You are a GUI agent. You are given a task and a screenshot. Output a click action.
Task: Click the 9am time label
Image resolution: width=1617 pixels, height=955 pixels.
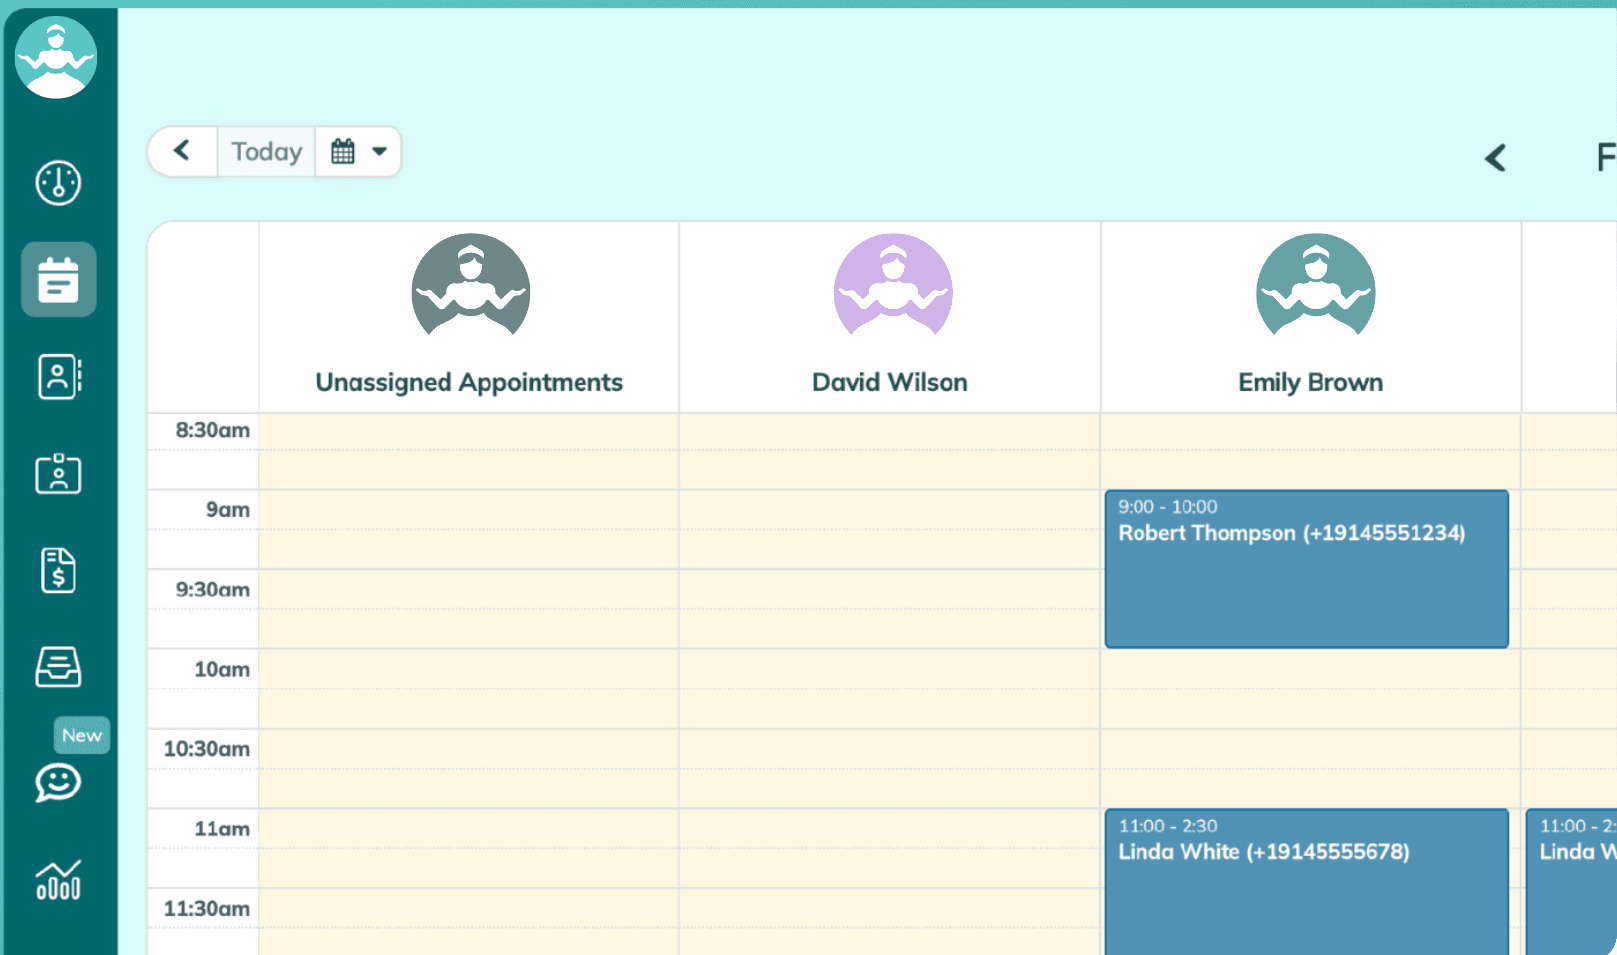(228, 510)
